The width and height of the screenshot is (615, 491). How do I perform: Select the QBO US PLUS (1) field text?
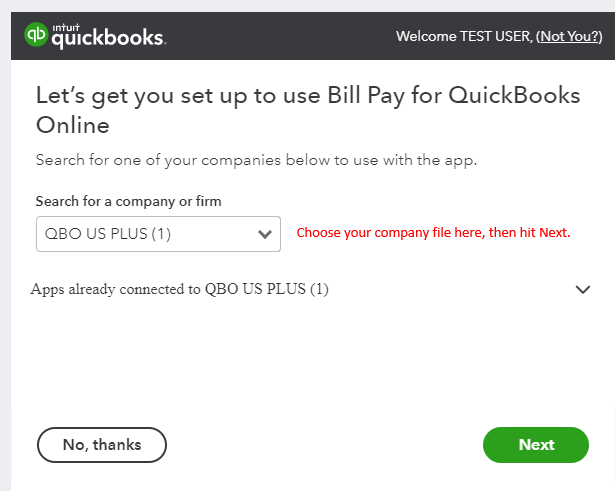[108, 234]
